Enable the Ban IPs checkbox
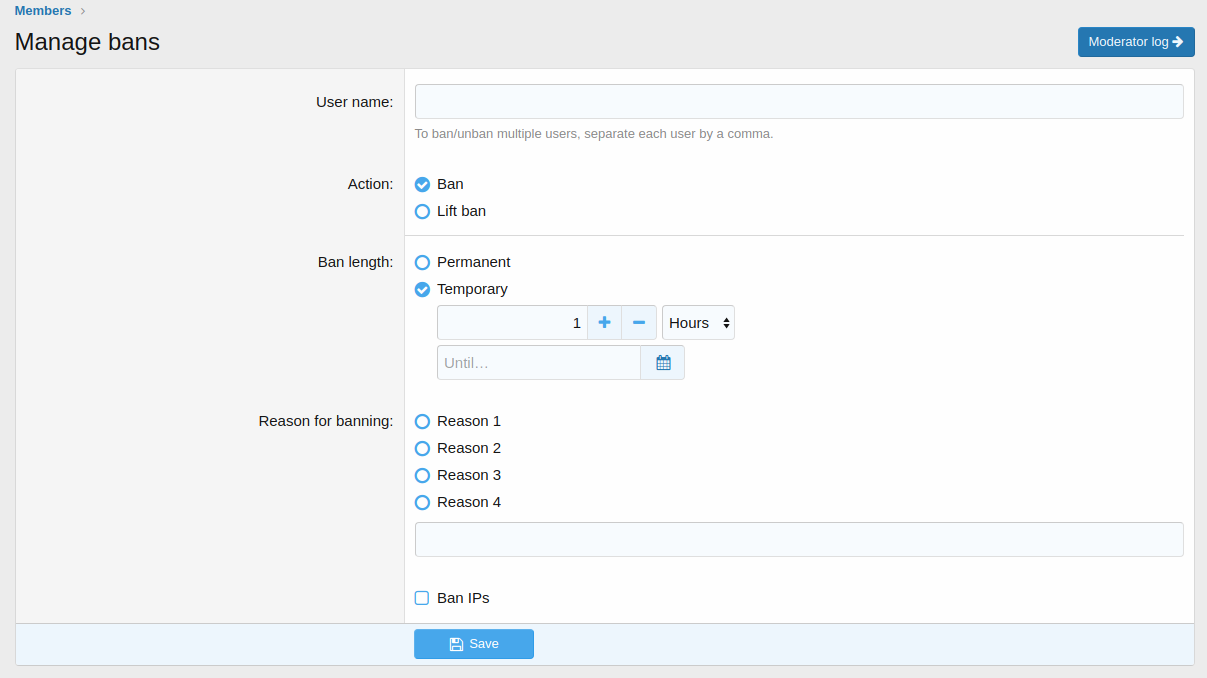This screenshot has height=678, width=1207. (423, 598)
